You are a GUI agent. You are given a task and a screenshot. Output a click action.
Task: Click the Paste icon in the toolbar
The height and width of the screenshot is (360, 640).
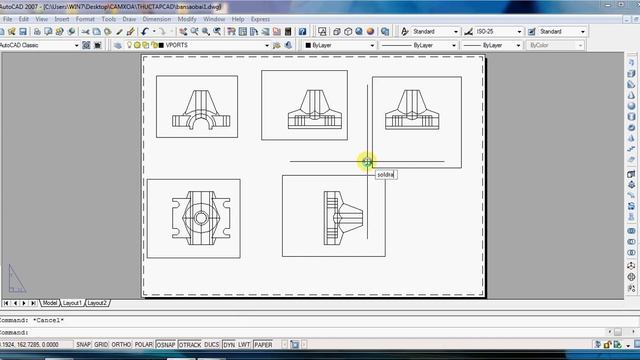click(108, 31)
